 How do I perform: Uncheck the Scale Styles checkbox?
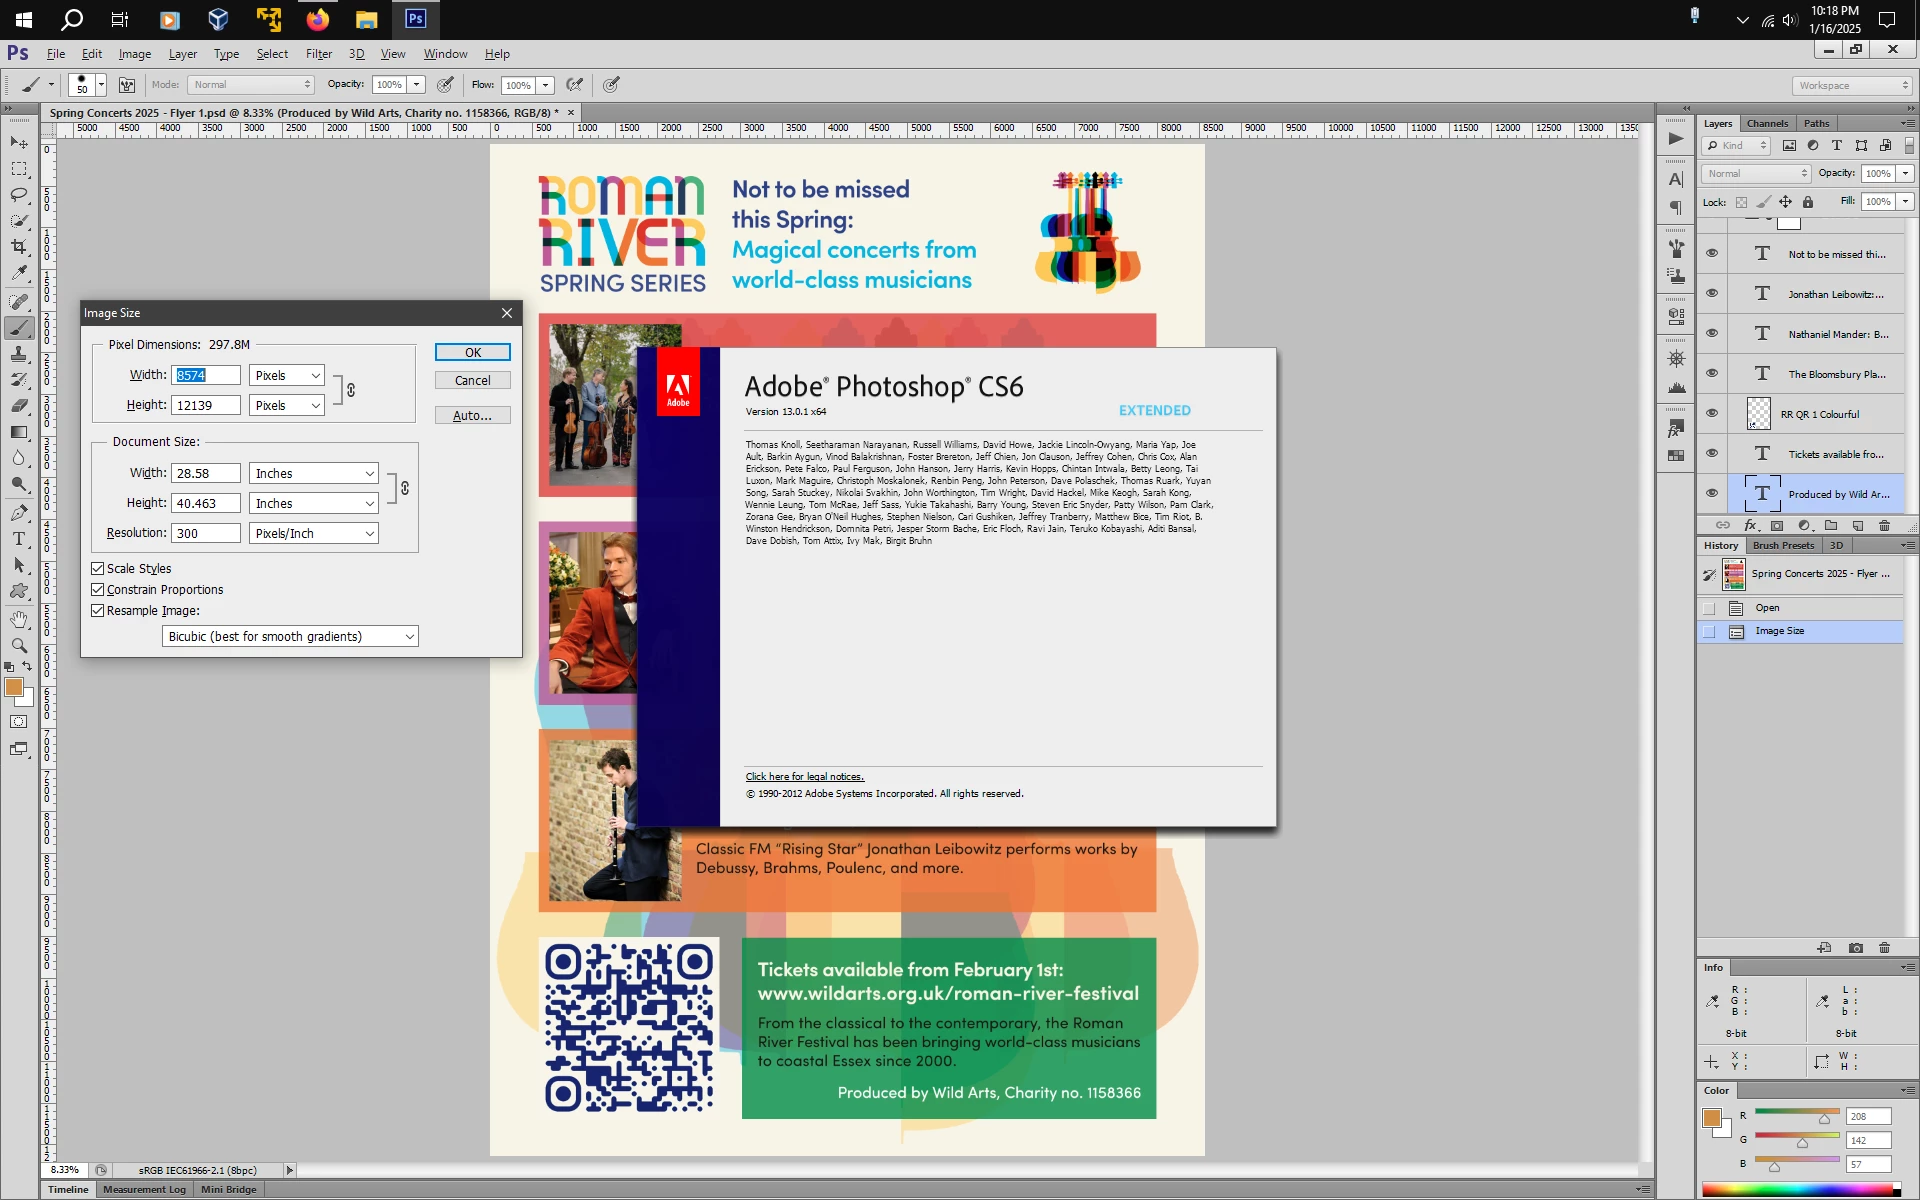(98, 568)
